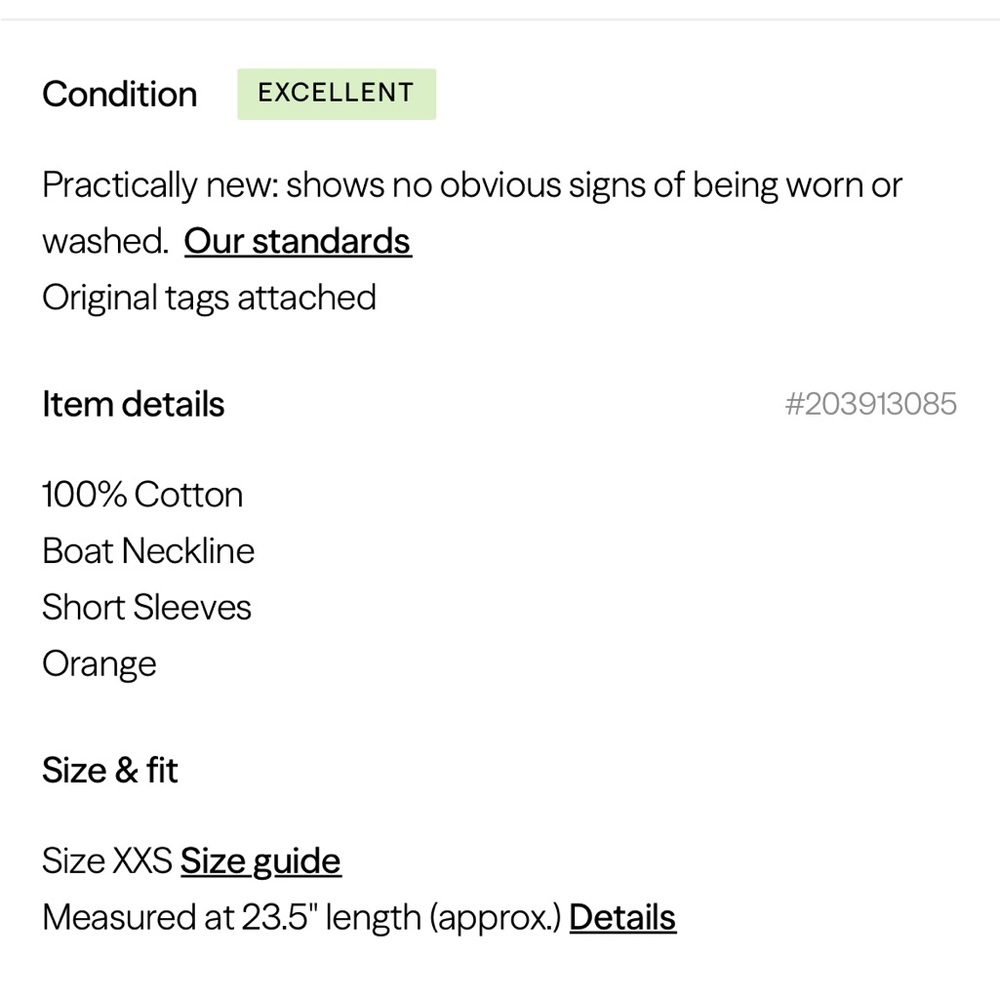Click the Item details heading
Image resolution: width=1000 pixels, height=1000 pixels.
point(133,404)
